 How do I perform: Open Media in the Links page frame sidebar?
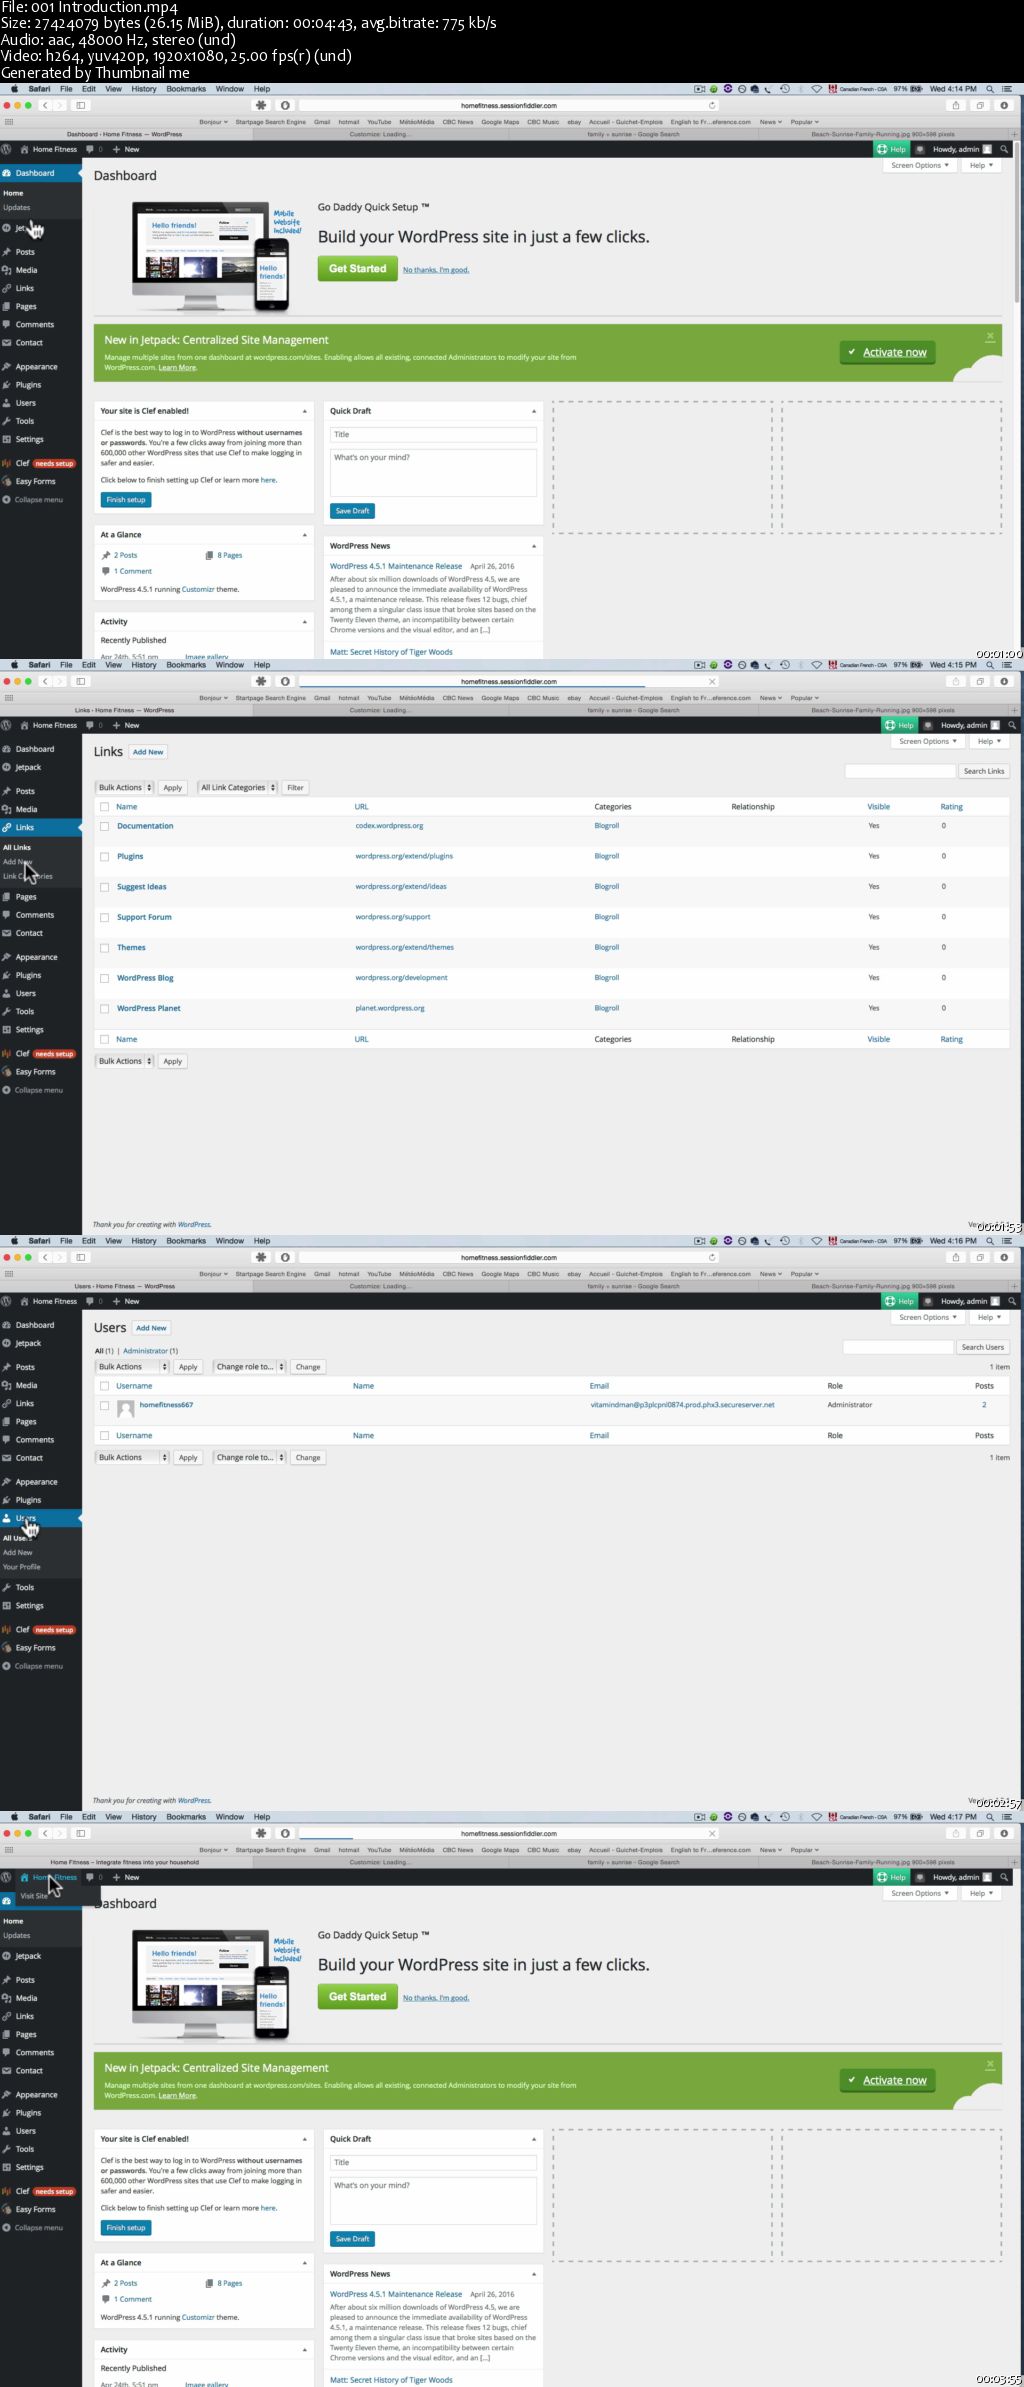pyautogui.click(x=26, y=809)
